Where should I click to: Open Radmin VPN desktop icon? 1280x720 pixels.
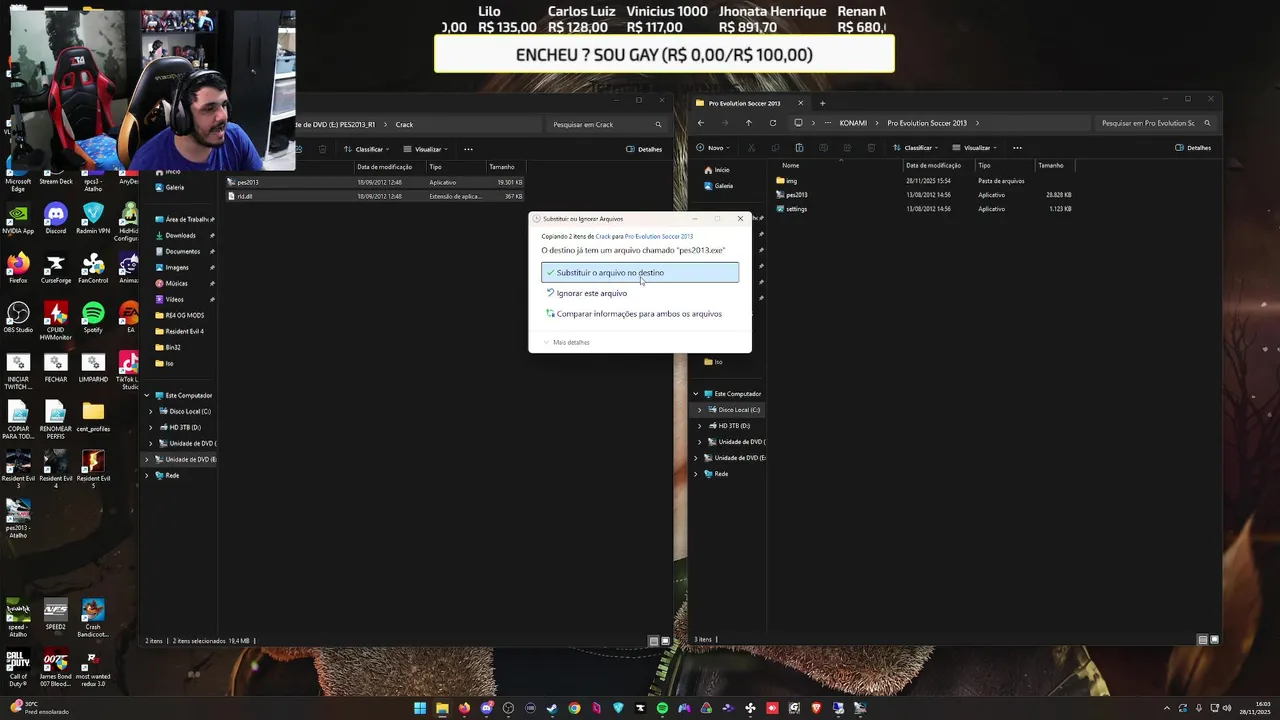click(x=93, y=218)
